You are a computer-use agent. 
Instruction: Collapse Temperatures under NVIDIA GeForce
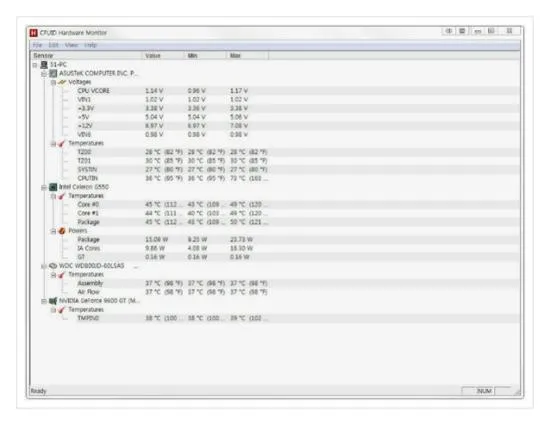tap(53, 310)
